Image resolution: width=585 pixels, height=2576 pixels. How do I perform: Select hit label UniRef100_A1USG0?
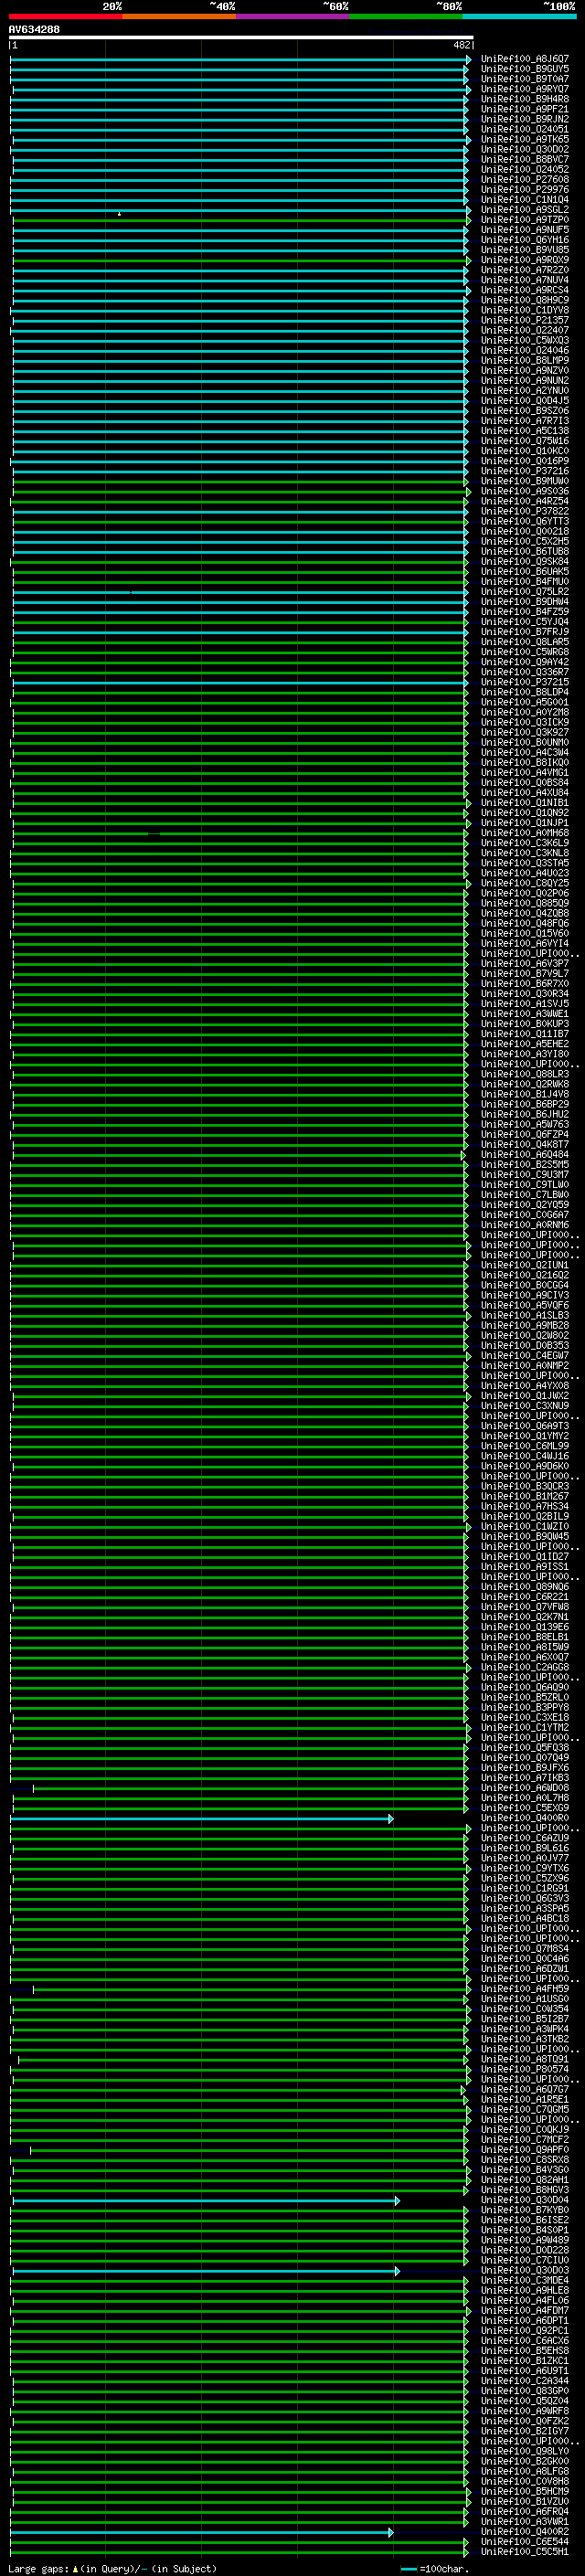525,1999
